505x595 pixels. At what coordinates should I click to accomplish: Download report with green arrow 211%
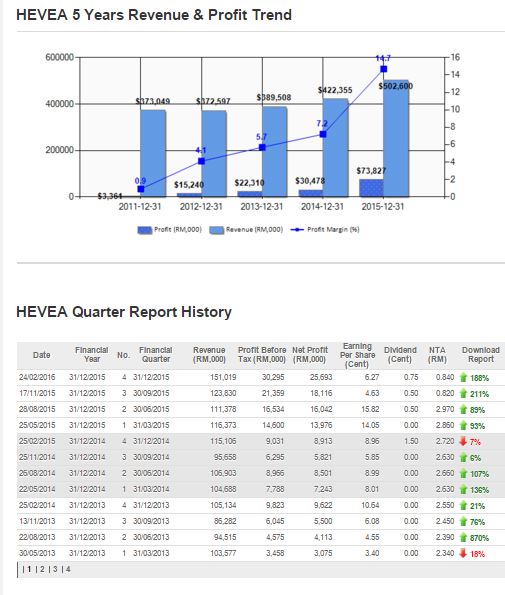(474, 394)
